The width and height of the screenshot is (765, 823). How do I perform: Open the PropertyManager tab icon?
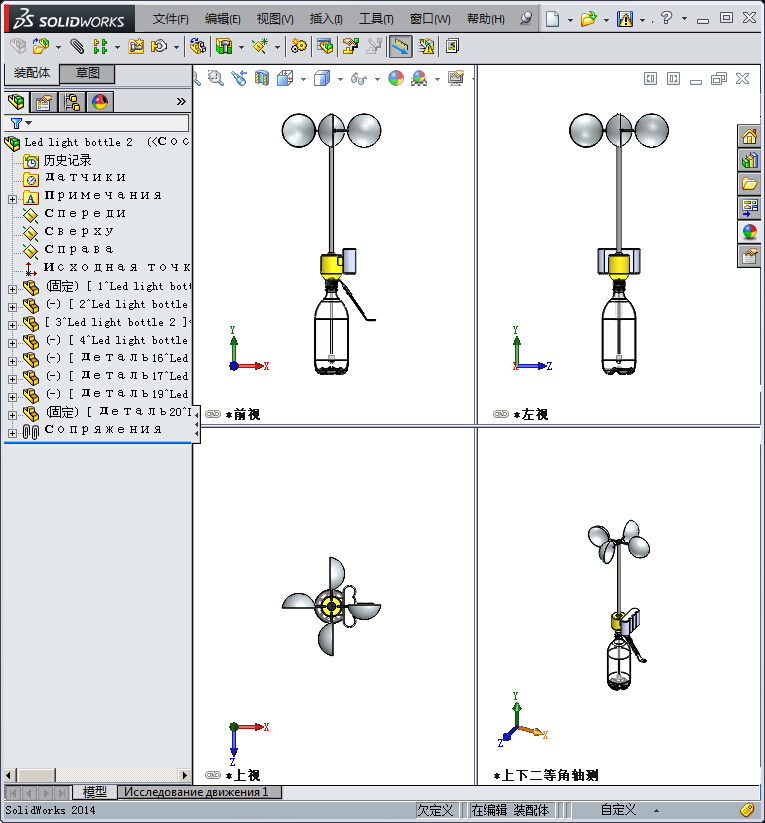point(44,101)
